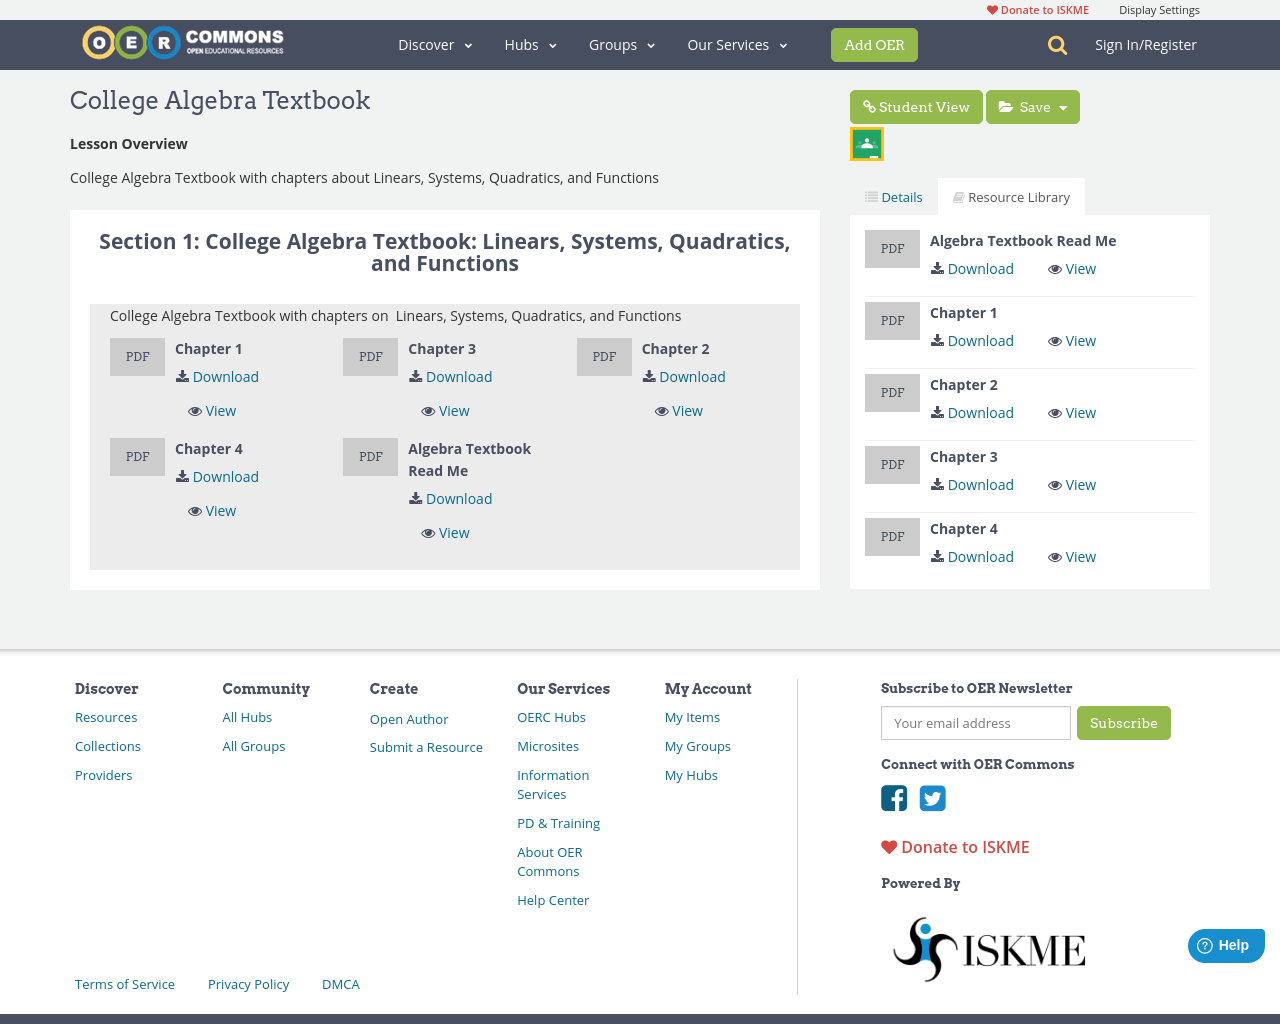Expand the Discover menu
Image resolution: width=1280 pixels, height=1024 pixels.
[x=435, y=45]
